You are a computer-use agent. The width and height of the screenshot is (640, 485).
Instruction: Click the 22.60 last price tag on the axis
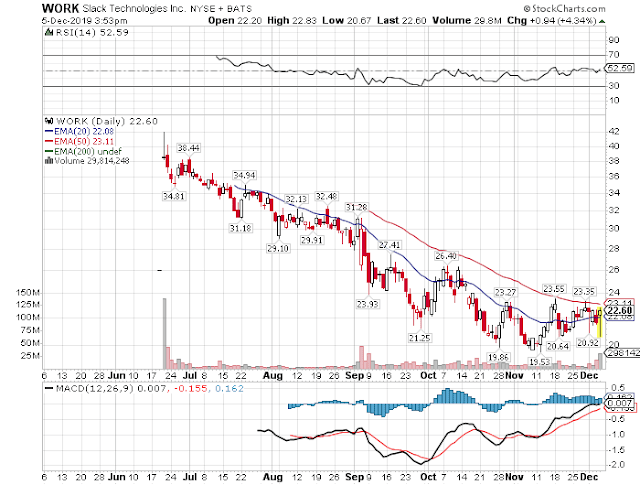coord(620,311)
